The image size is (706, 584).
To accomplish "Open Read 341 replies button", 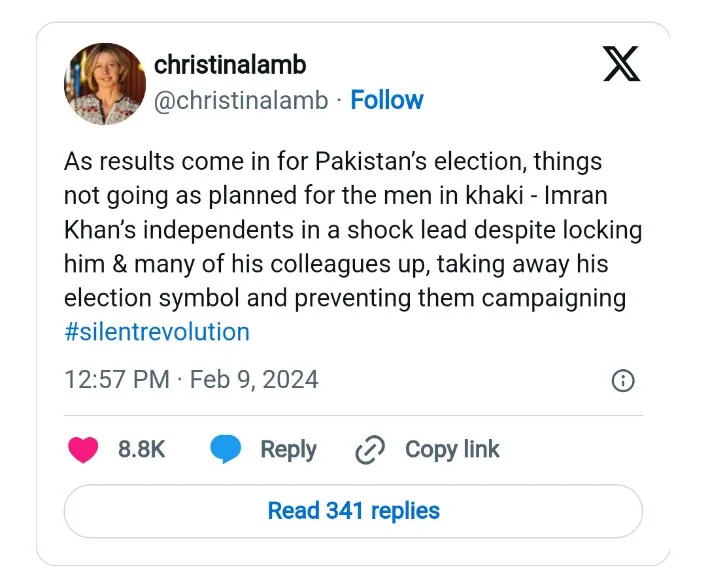I will tap(353, 511).
